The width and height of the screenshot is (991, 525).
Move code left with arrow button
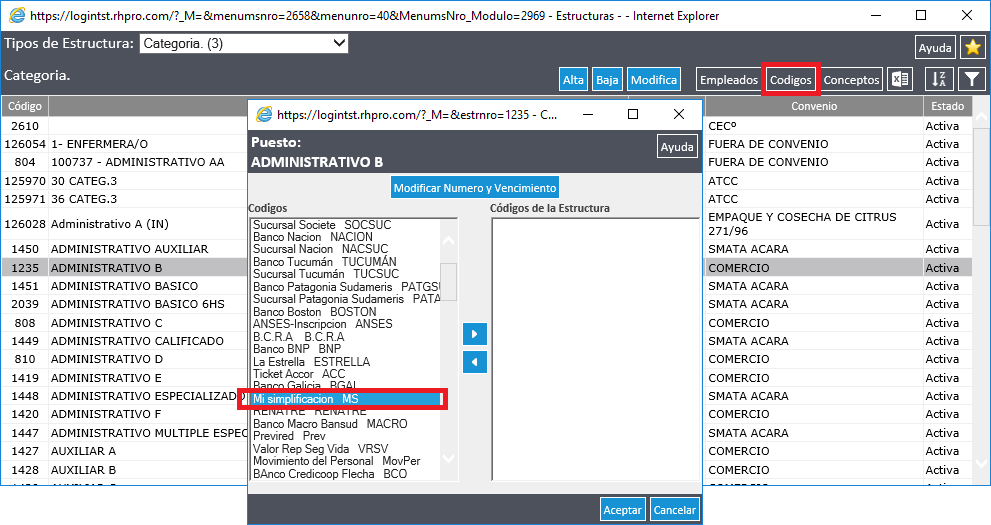pyautogui.click(x=475, y=363)
